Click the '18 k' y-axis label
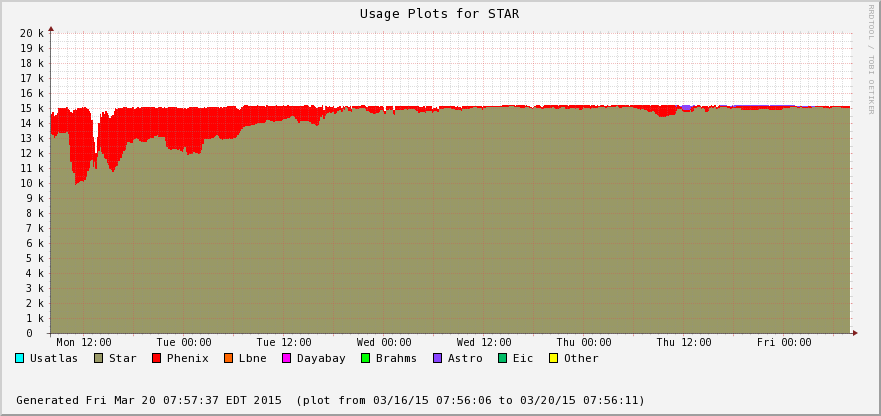 pos(32,63)
